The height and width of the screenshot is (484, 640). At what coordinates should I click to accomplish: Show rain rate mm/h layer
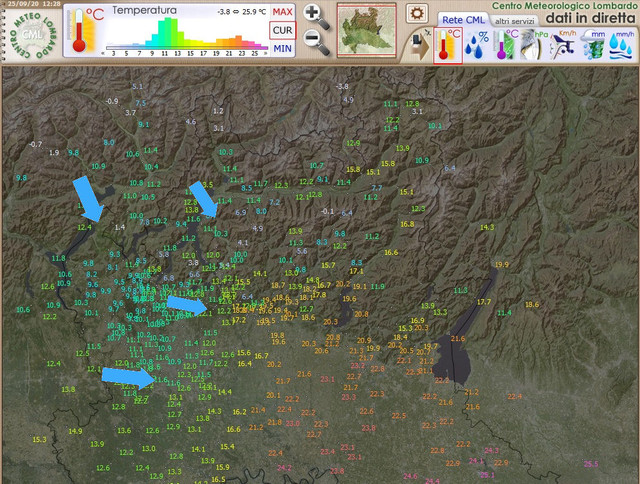click(x=622, y=45)
